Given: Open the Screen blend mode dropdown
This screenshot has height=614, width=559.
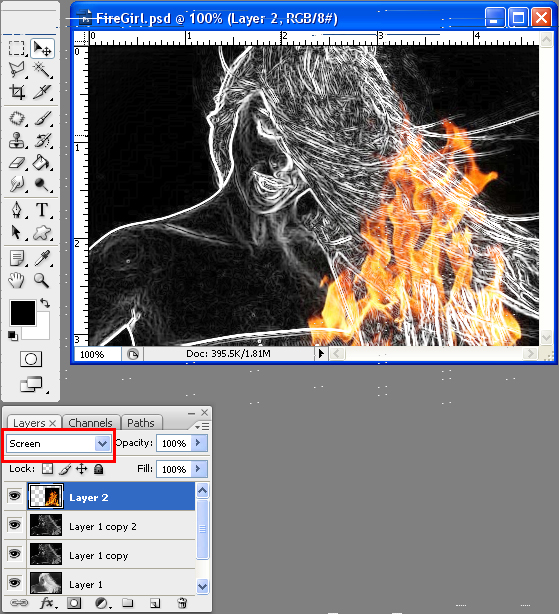Looking at the screenshot, I should pyautogui.click(x=59, y=444).
